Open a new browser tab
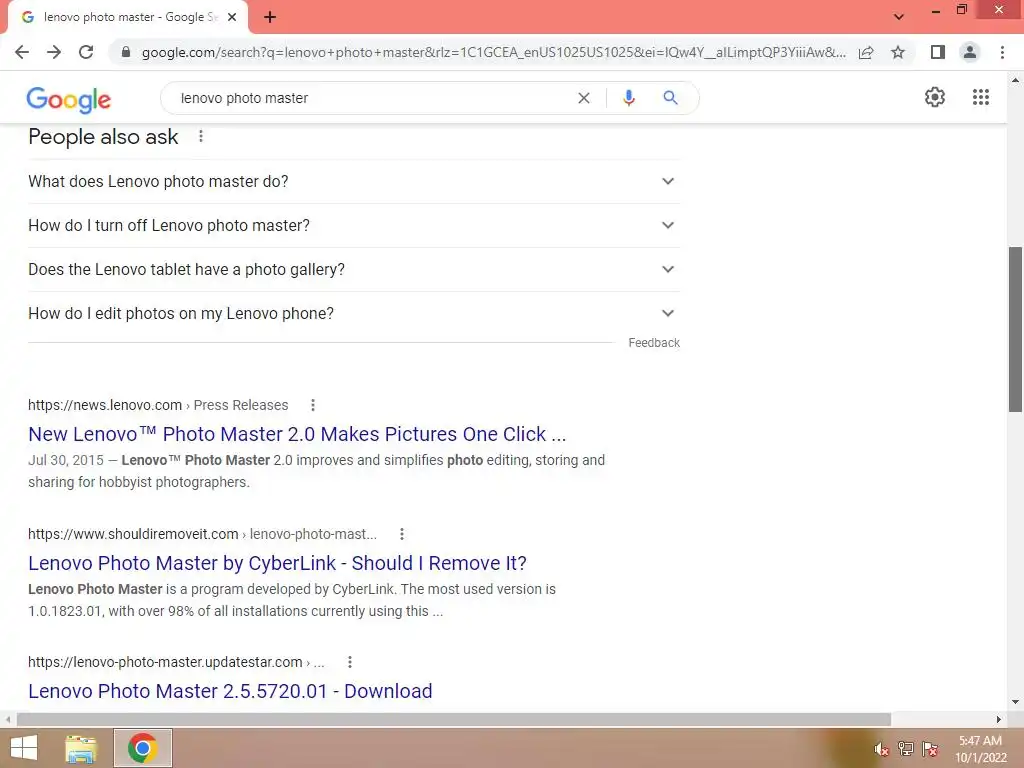 pos(270,17)
